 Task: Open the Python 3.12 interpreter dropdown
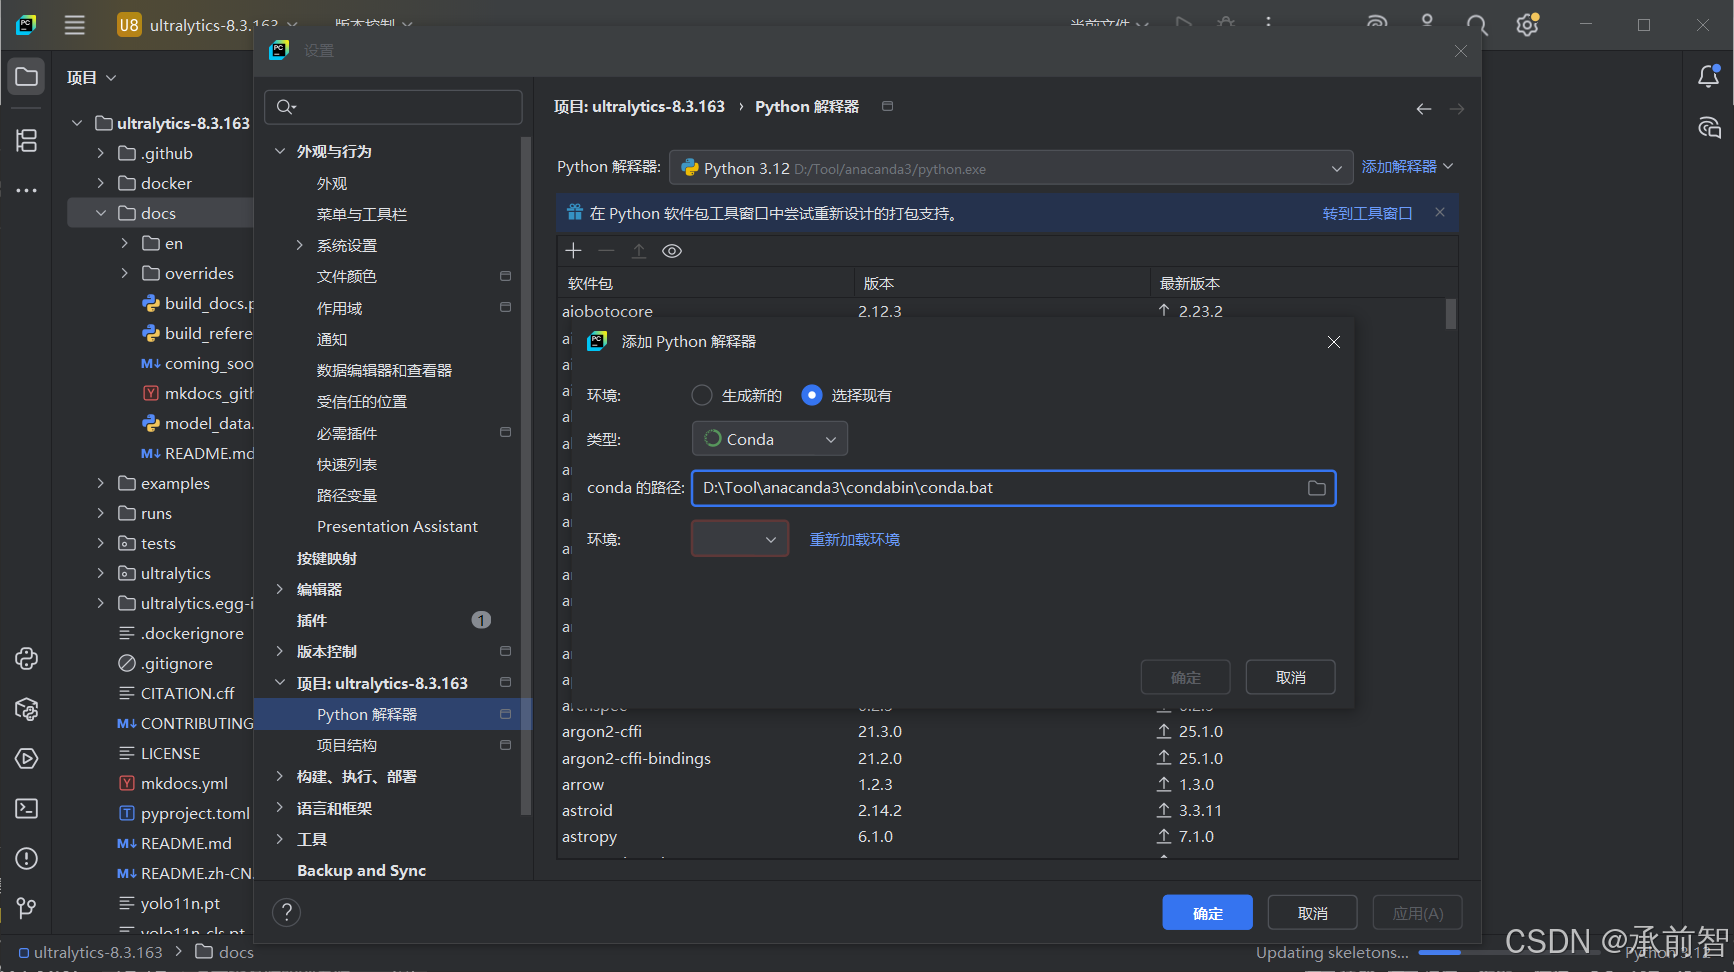[1011, 168]
